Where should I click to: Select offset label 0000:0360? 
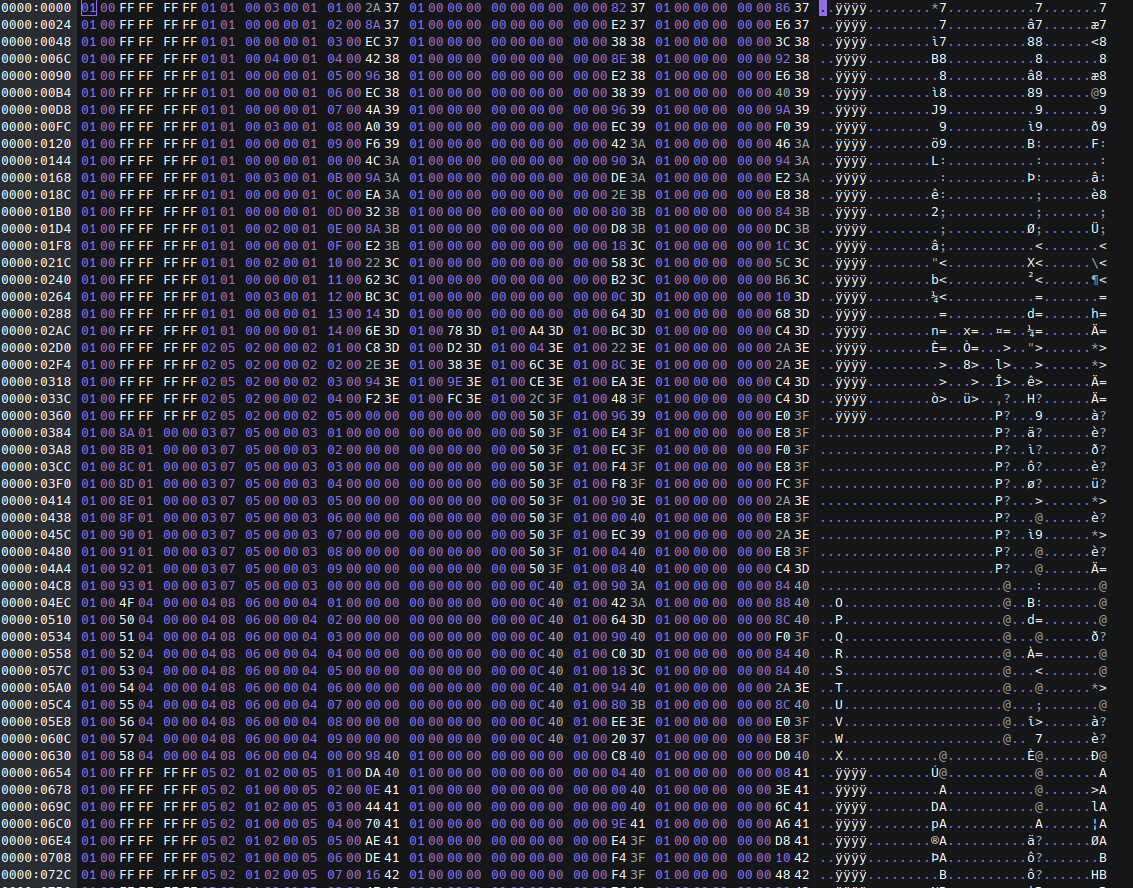36,415
